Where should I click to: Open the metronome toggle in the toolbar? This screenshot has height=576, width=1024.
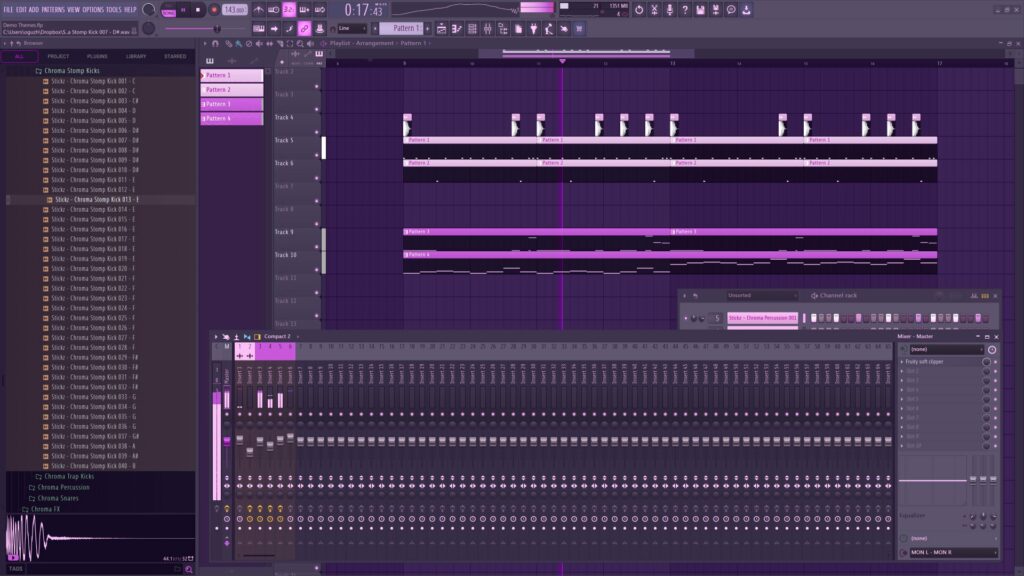click(x=259, y=10)
